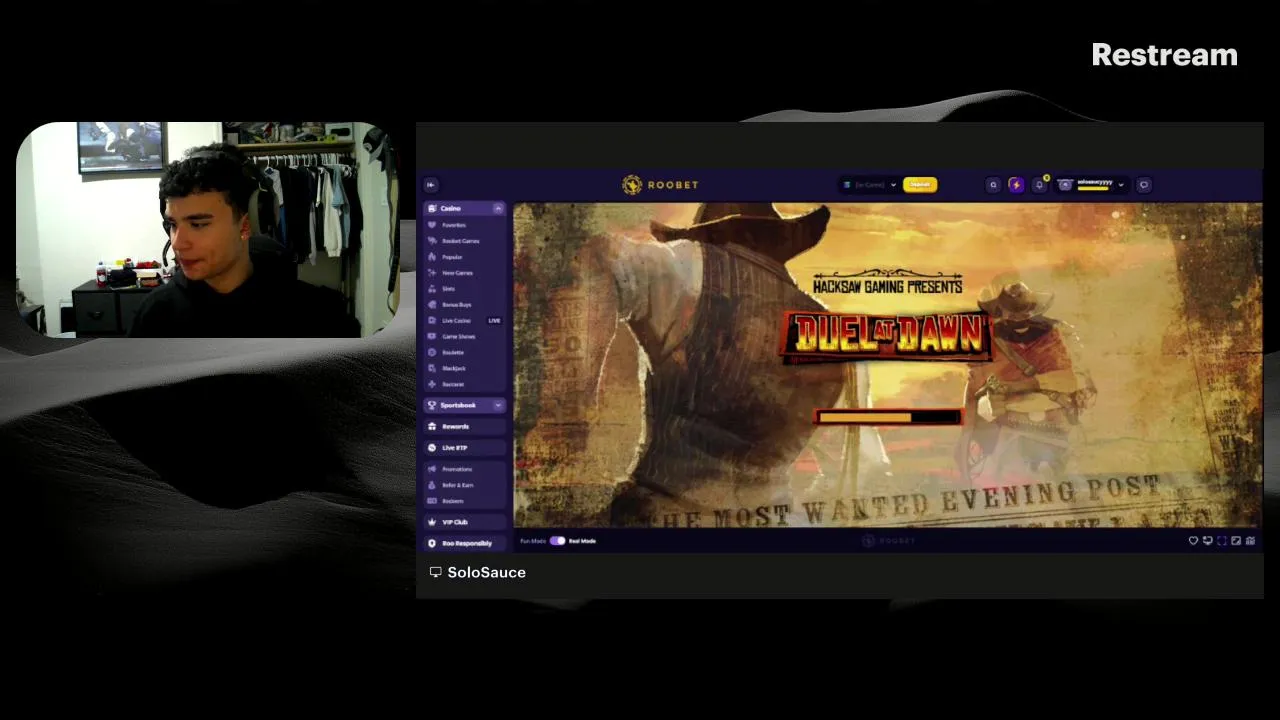Click the Duel at Dawn loading progress bar
Viewport: 1280px width, 720px height.
[889, 417]
